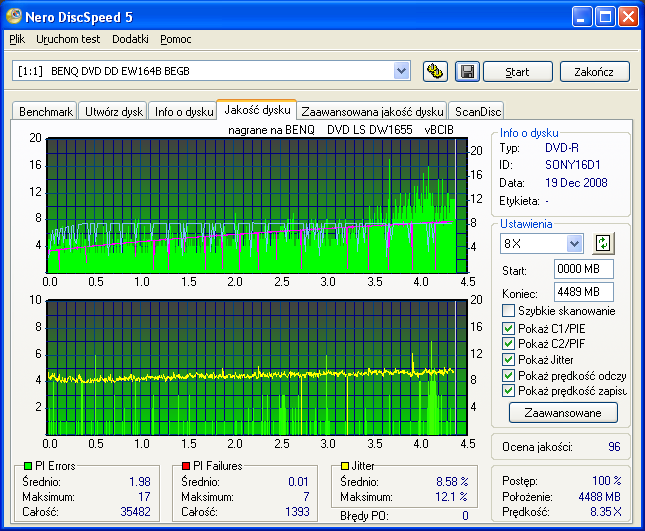Uncheck Pokaż C1/PIE option
This screenshot has width=645, height=531.
(508, 328)
